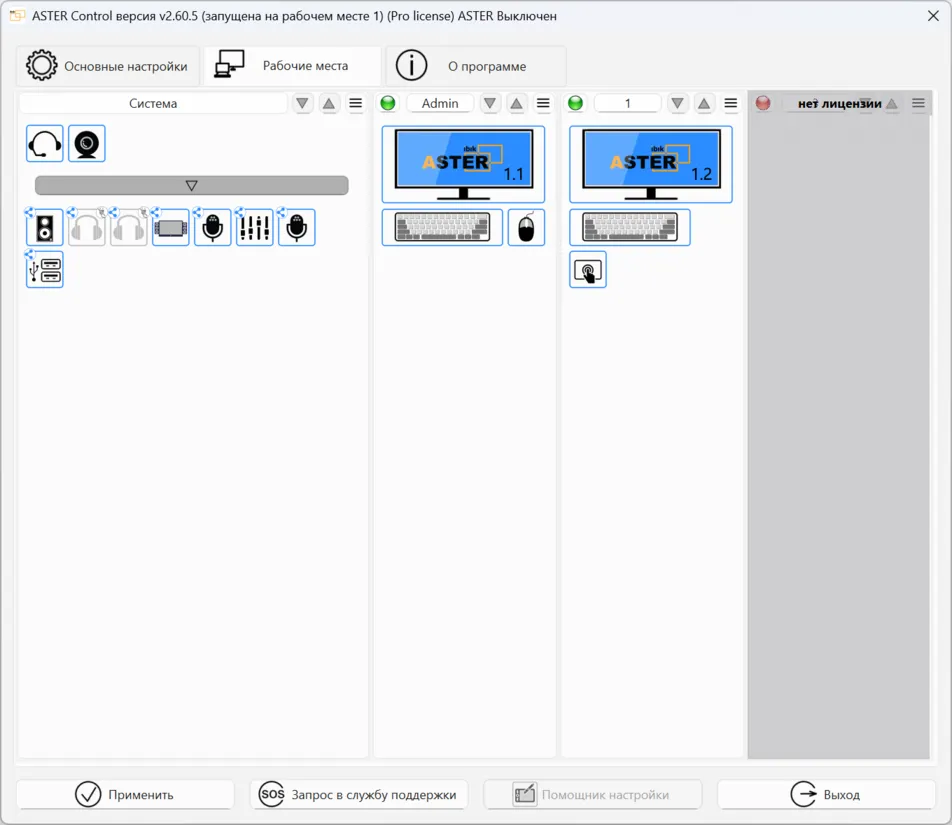This screenshot has width=952, height=825.
Task: Toggle the green status light on Admin workplace
Action: click(387, 102)
